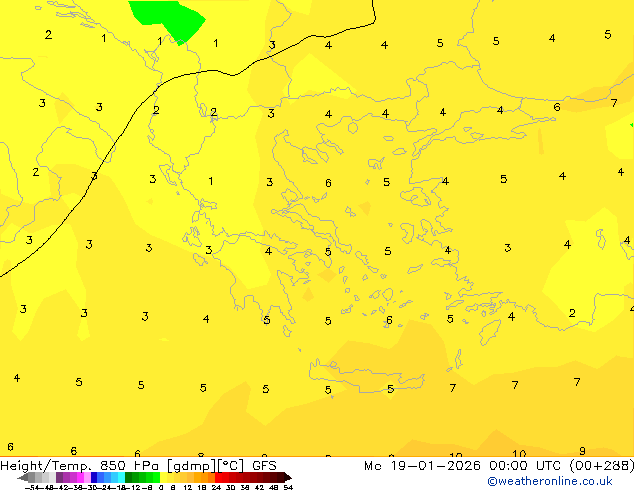The image size is (634, 490).
Task: Pick the bright yellow legend swatch above 0
Action: pyautogui.click(x=163, y=477)
